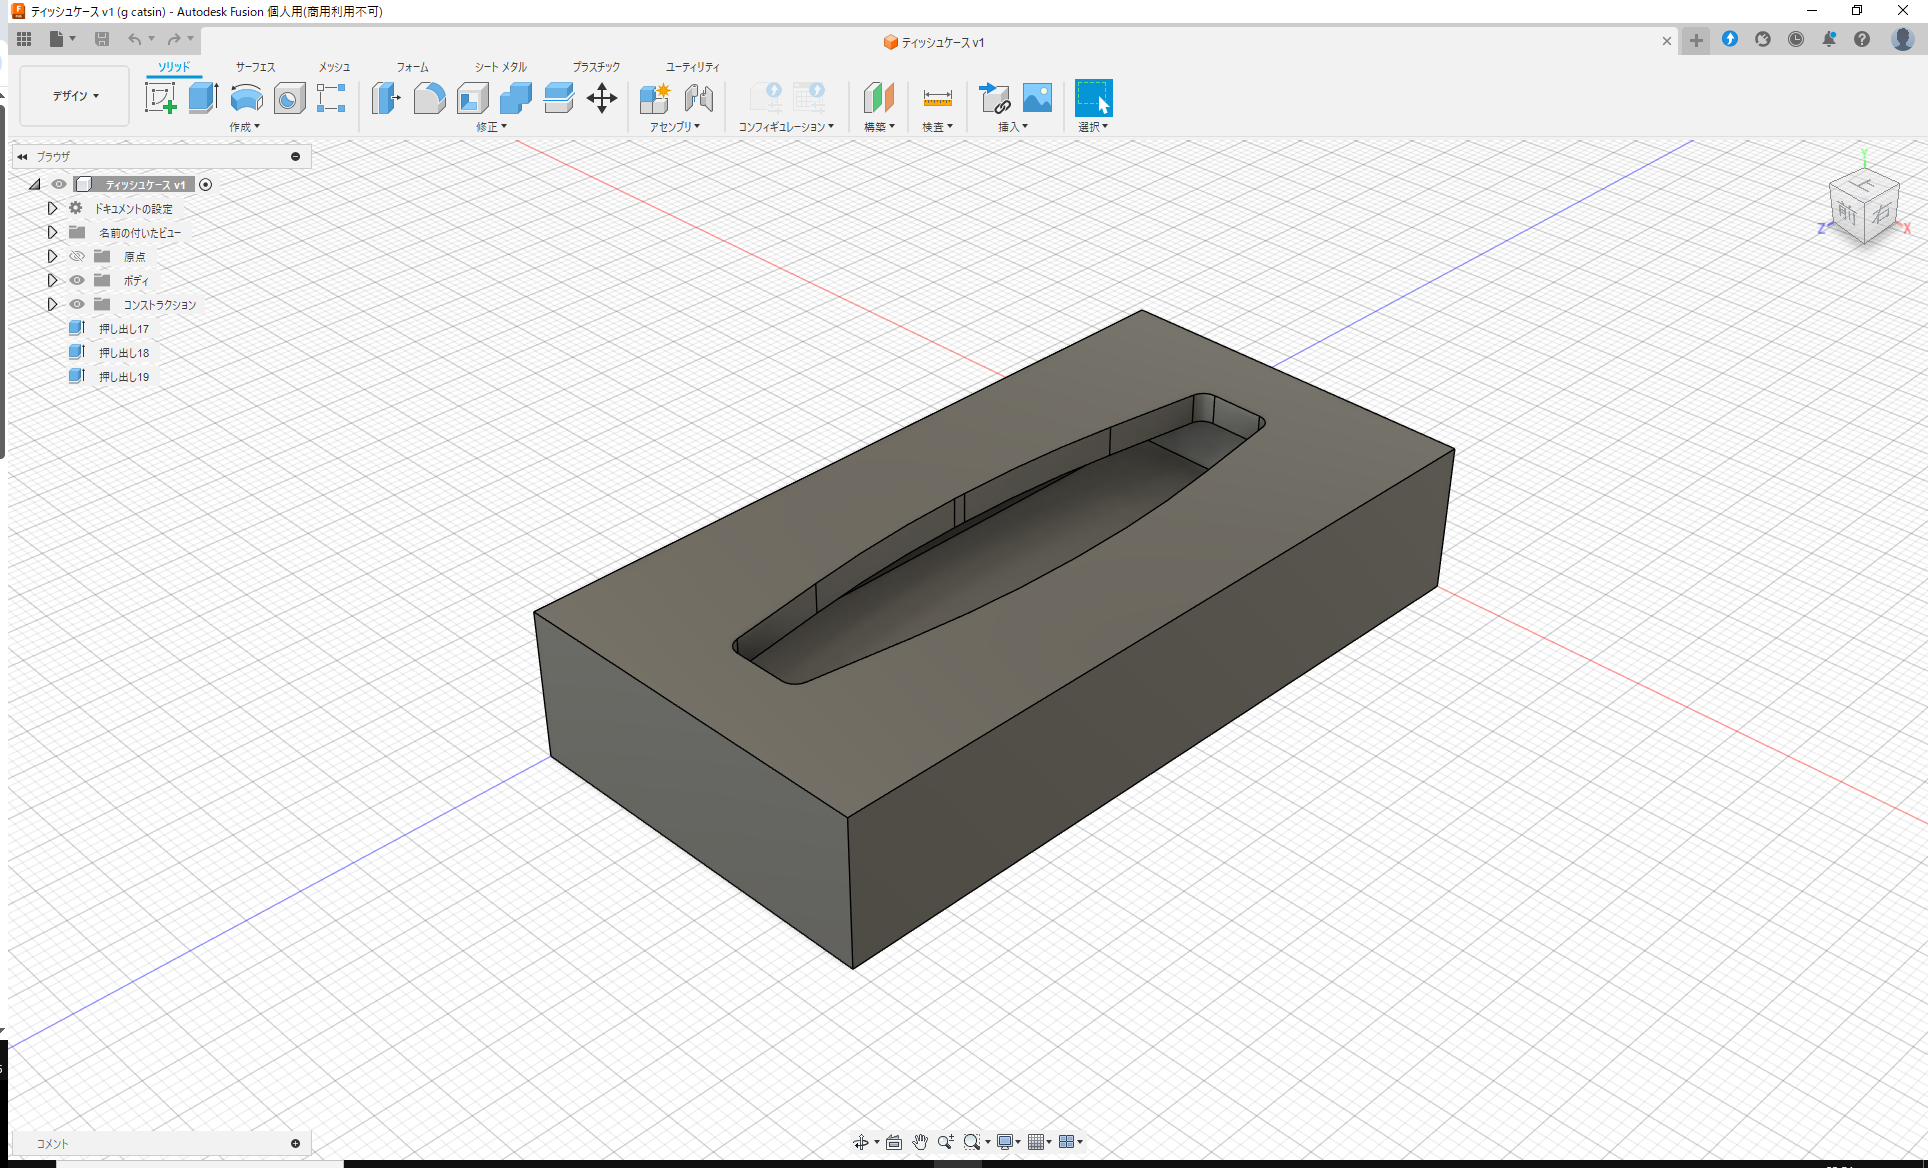Show the 原点 folder visibility

click(77, 256)
